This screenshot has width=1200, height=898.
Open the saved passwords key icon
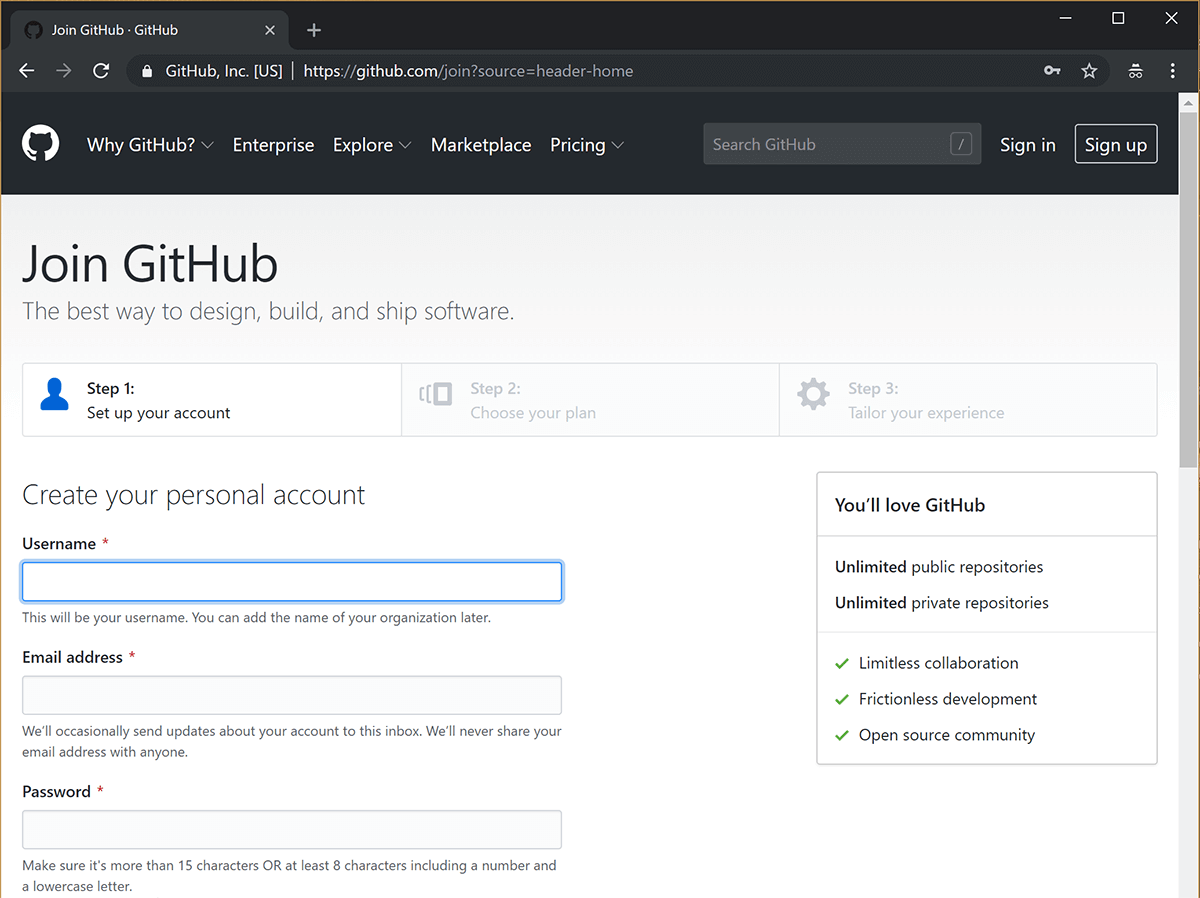point(1052,71)
